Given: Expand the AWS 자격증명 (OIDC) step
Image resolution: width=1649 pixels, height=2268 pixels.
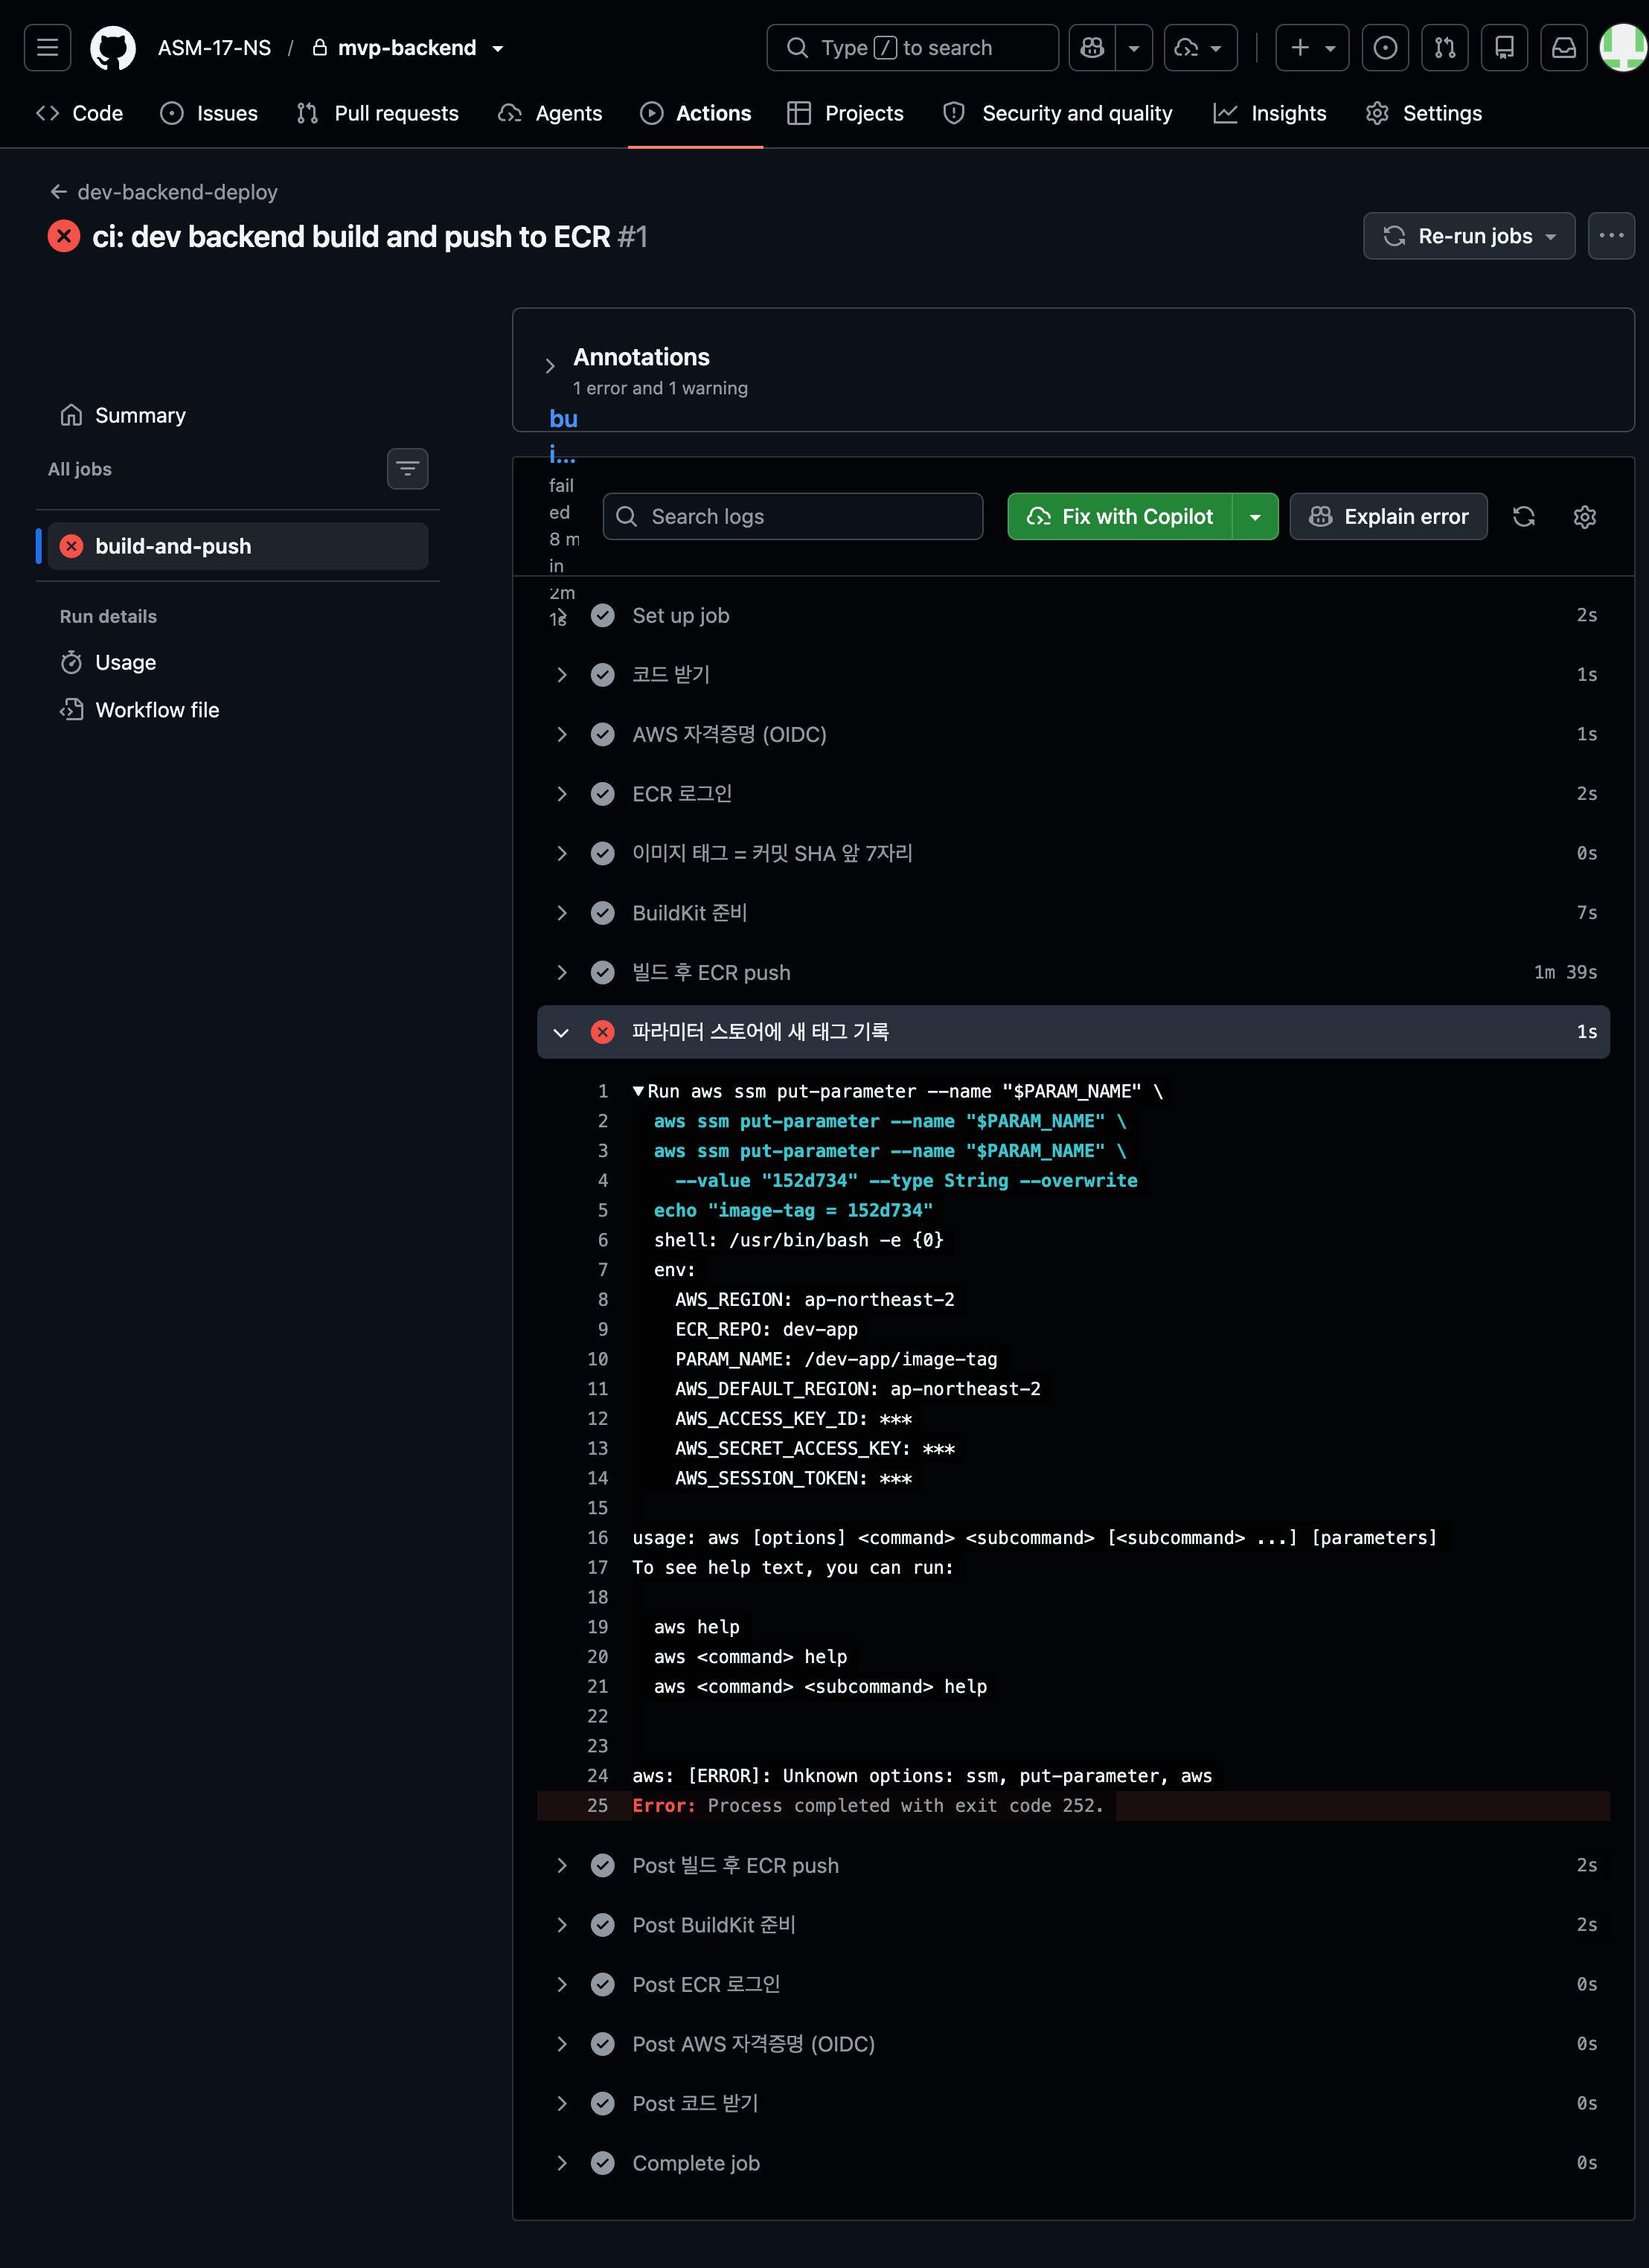Looking at the screenshot, I should 1073,734.
